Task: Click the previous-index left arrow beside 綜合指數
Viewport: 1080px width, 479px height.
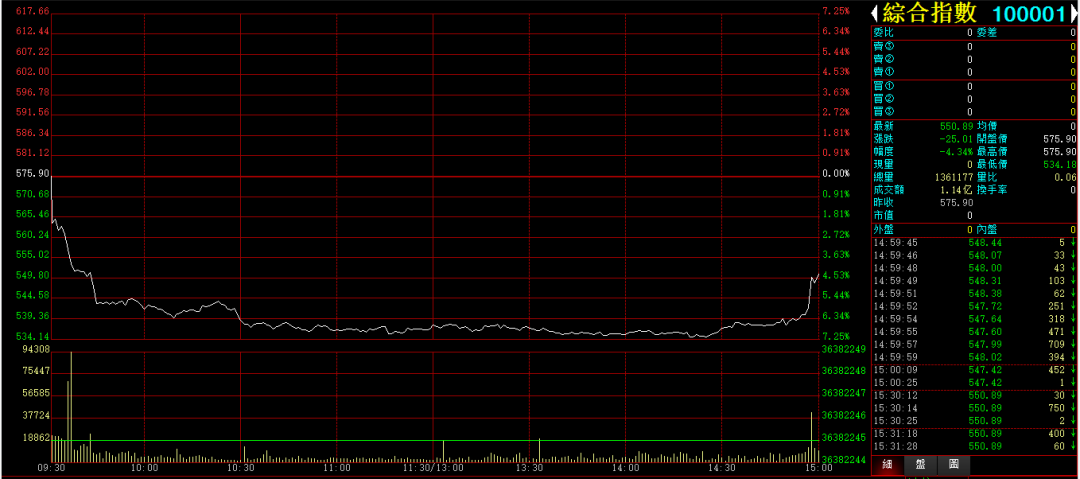Action: point(876,13)
